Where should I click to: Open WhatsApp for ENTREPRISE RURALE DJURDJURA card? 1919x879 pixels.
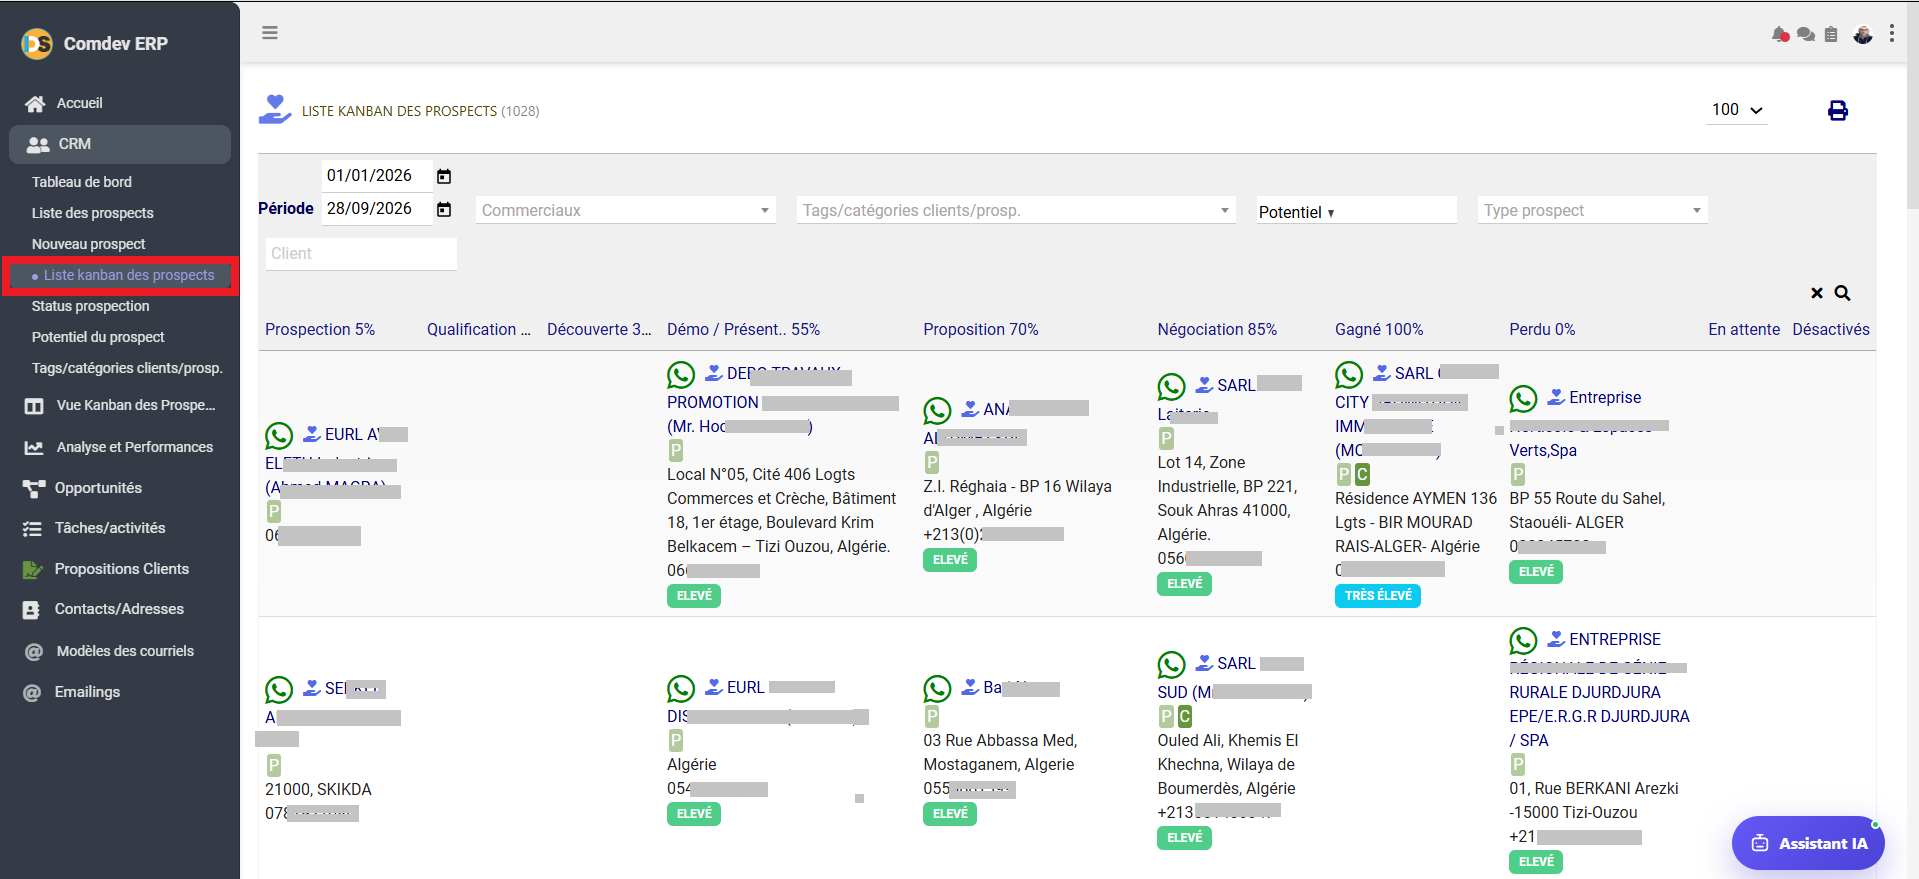coord(1523,641)
